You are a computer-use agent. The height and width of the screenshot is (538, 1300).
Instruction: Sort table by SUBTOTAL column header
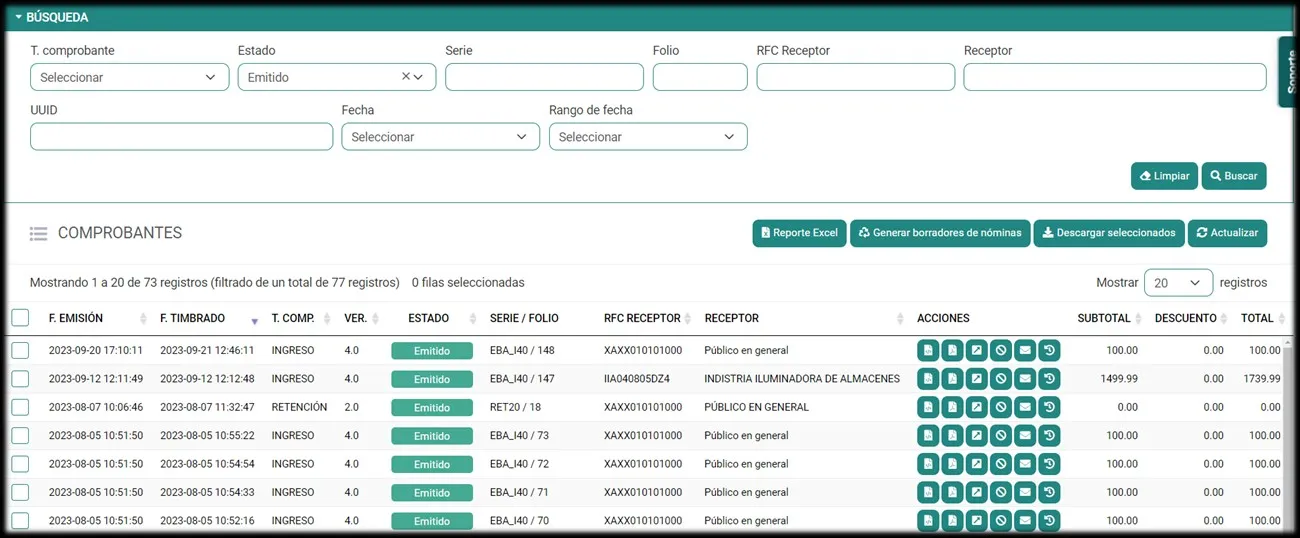click(x=1103, y=318)
